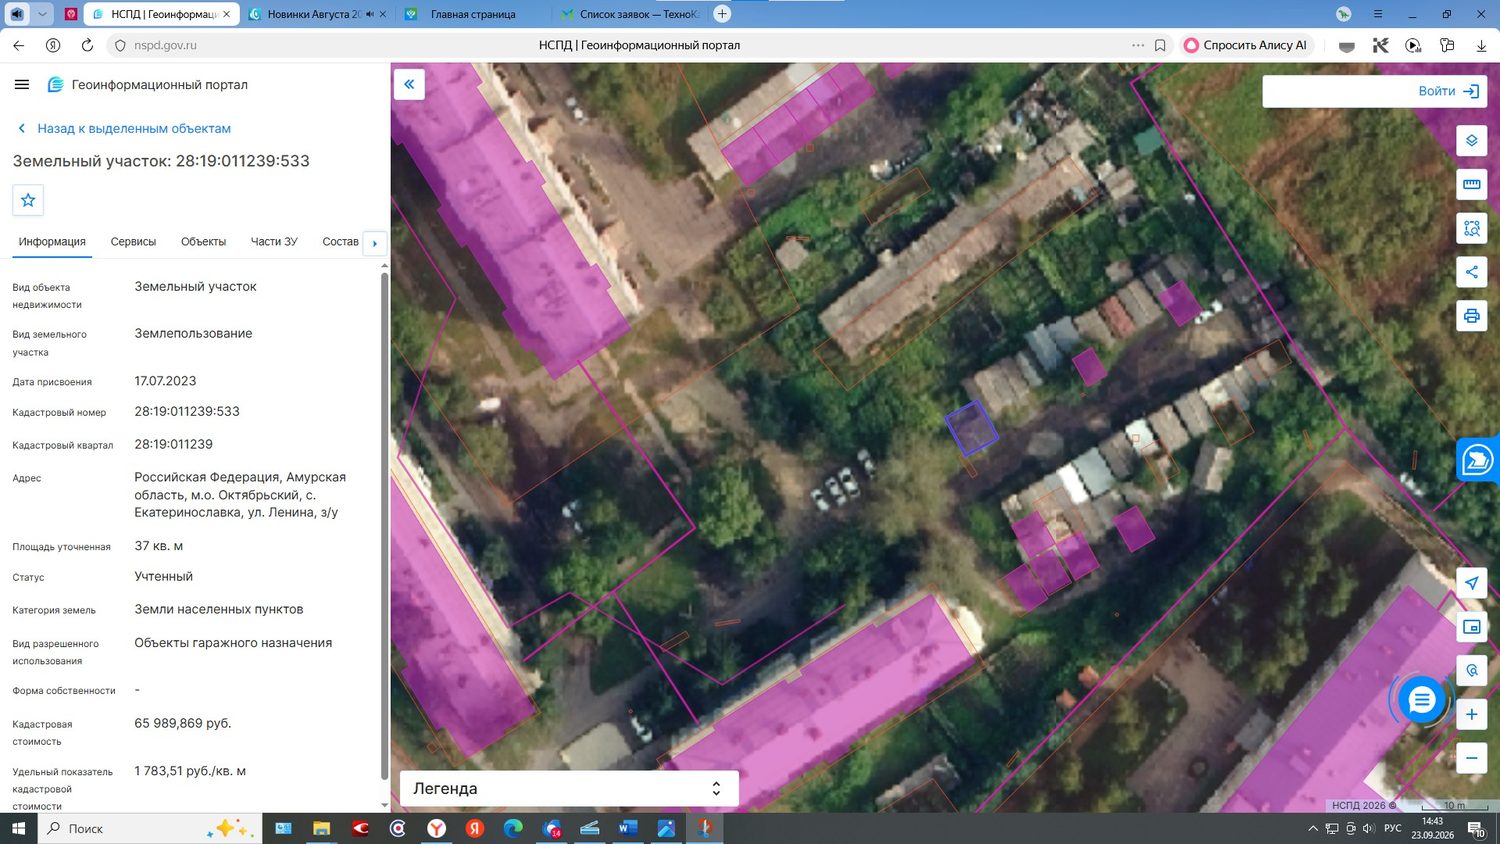Open support chat bubble
Screen dimensions: 1500x844
(x=1421, y=700)
